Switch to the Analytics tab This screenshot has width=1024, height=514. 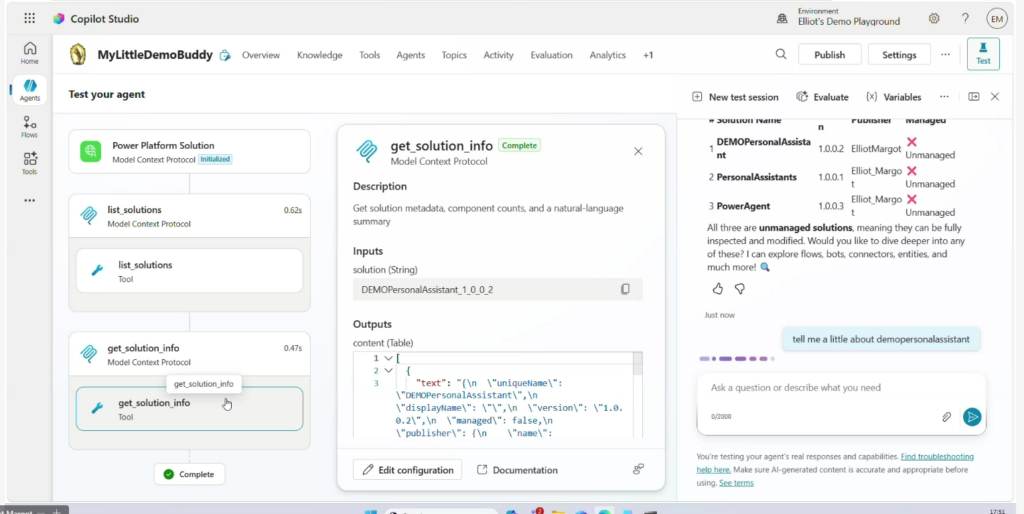coord(607,55)
